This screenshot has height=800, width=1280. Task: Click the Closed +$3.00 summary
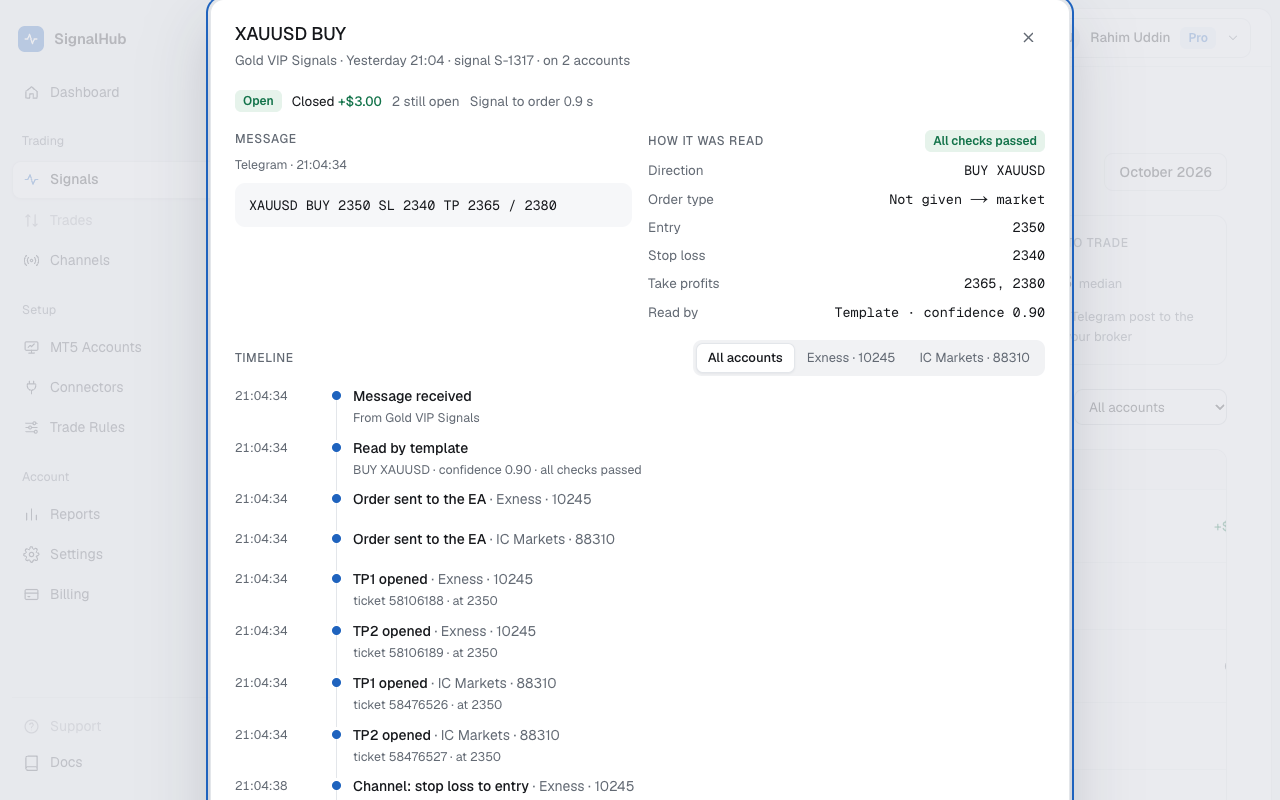337,101
